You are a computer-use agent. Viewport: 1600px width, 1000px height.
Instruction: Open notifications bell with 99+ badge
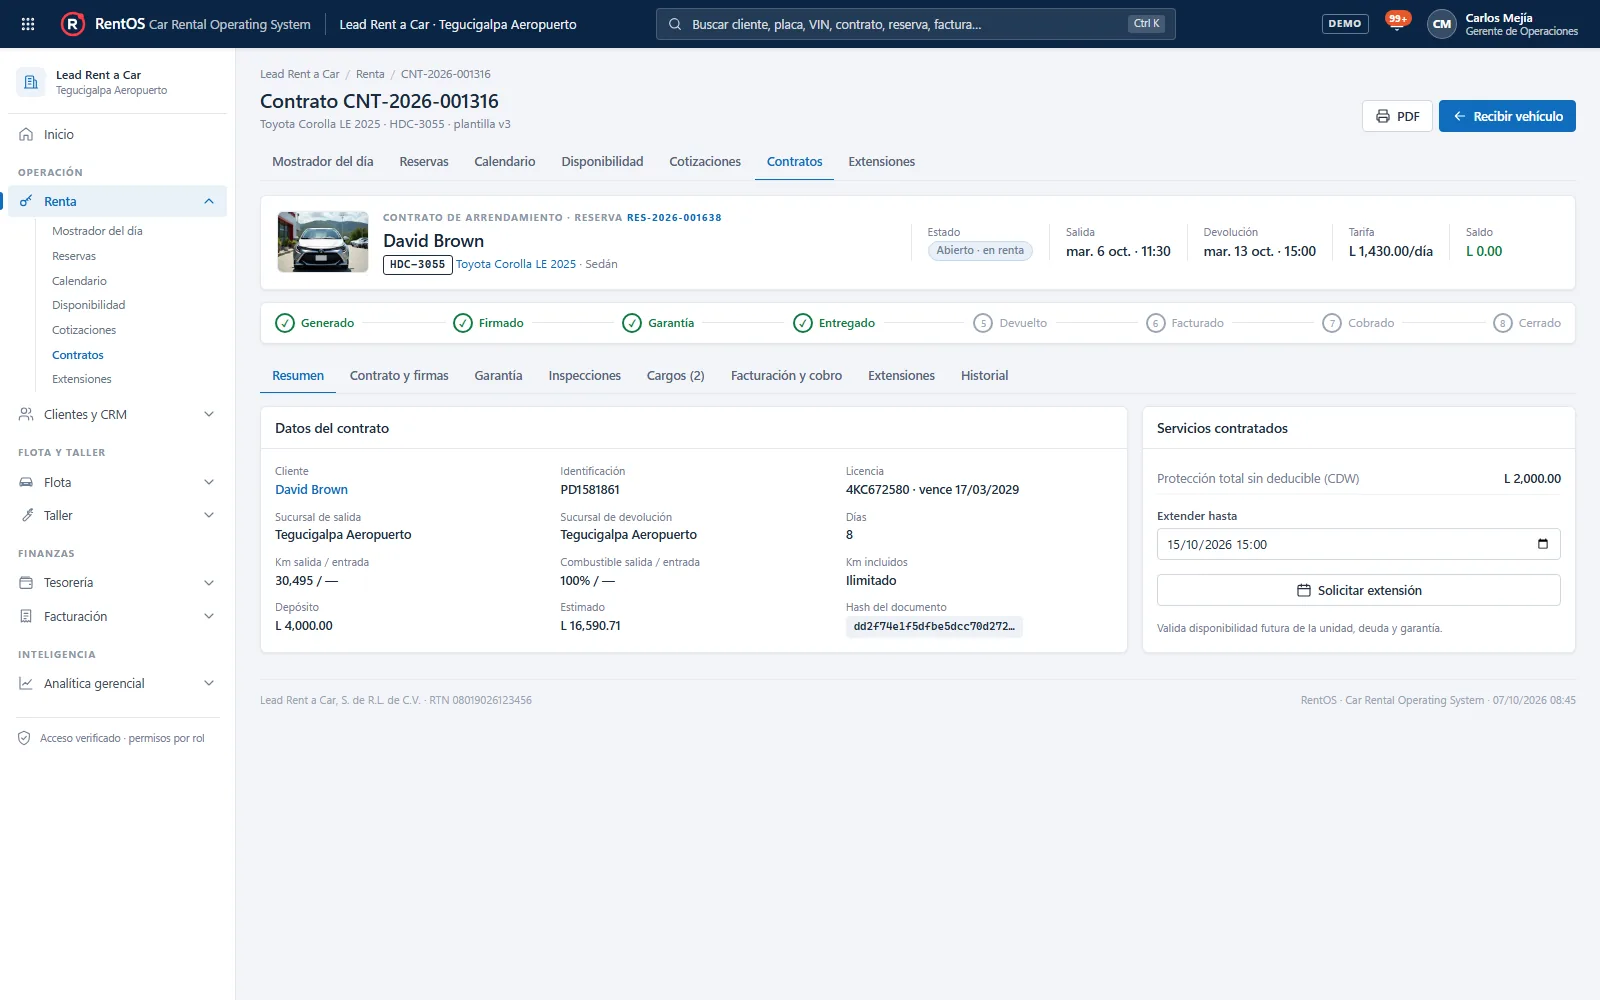click(x=1397, y=23)
